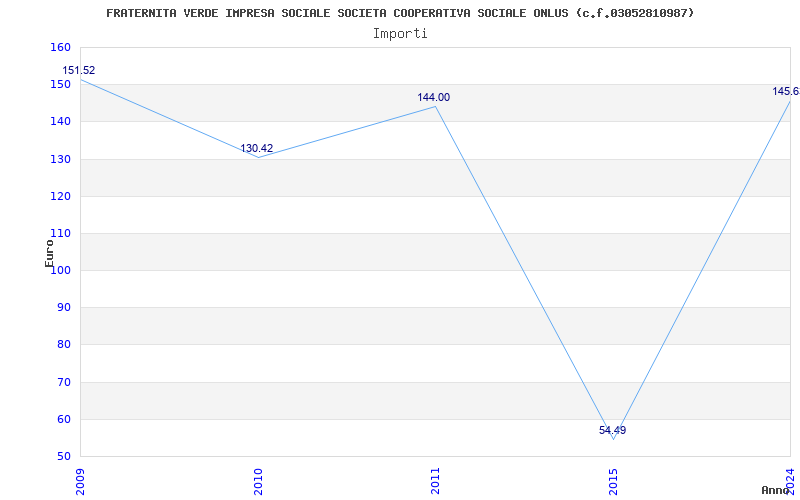
Task: Click the y-axis value 150
Action: coord(60,85)
